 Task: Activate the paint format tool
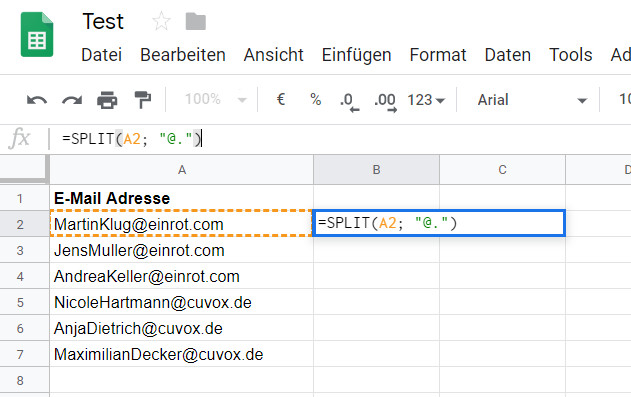(142, 100)
